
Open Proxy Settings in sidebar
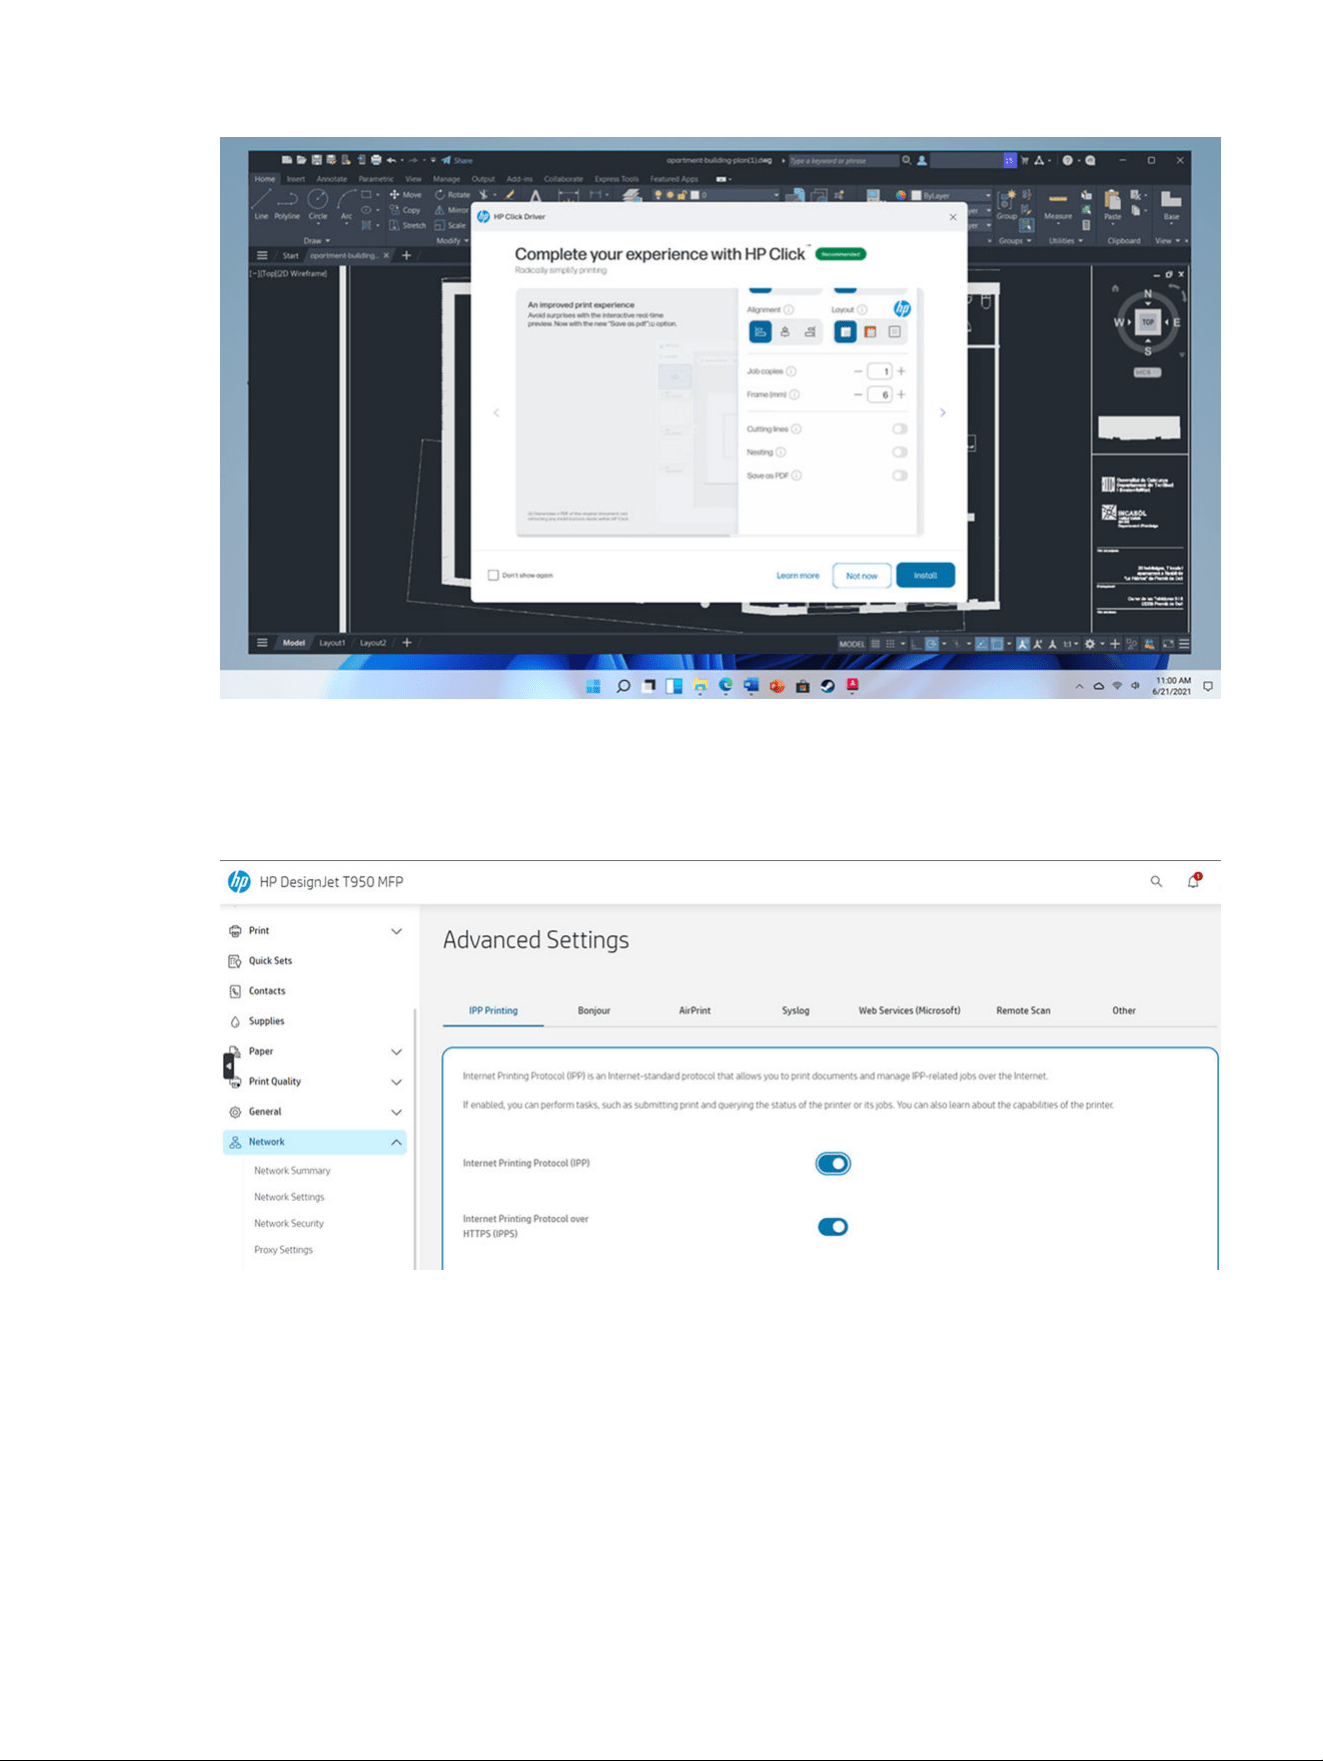(x=283, y=1250)
